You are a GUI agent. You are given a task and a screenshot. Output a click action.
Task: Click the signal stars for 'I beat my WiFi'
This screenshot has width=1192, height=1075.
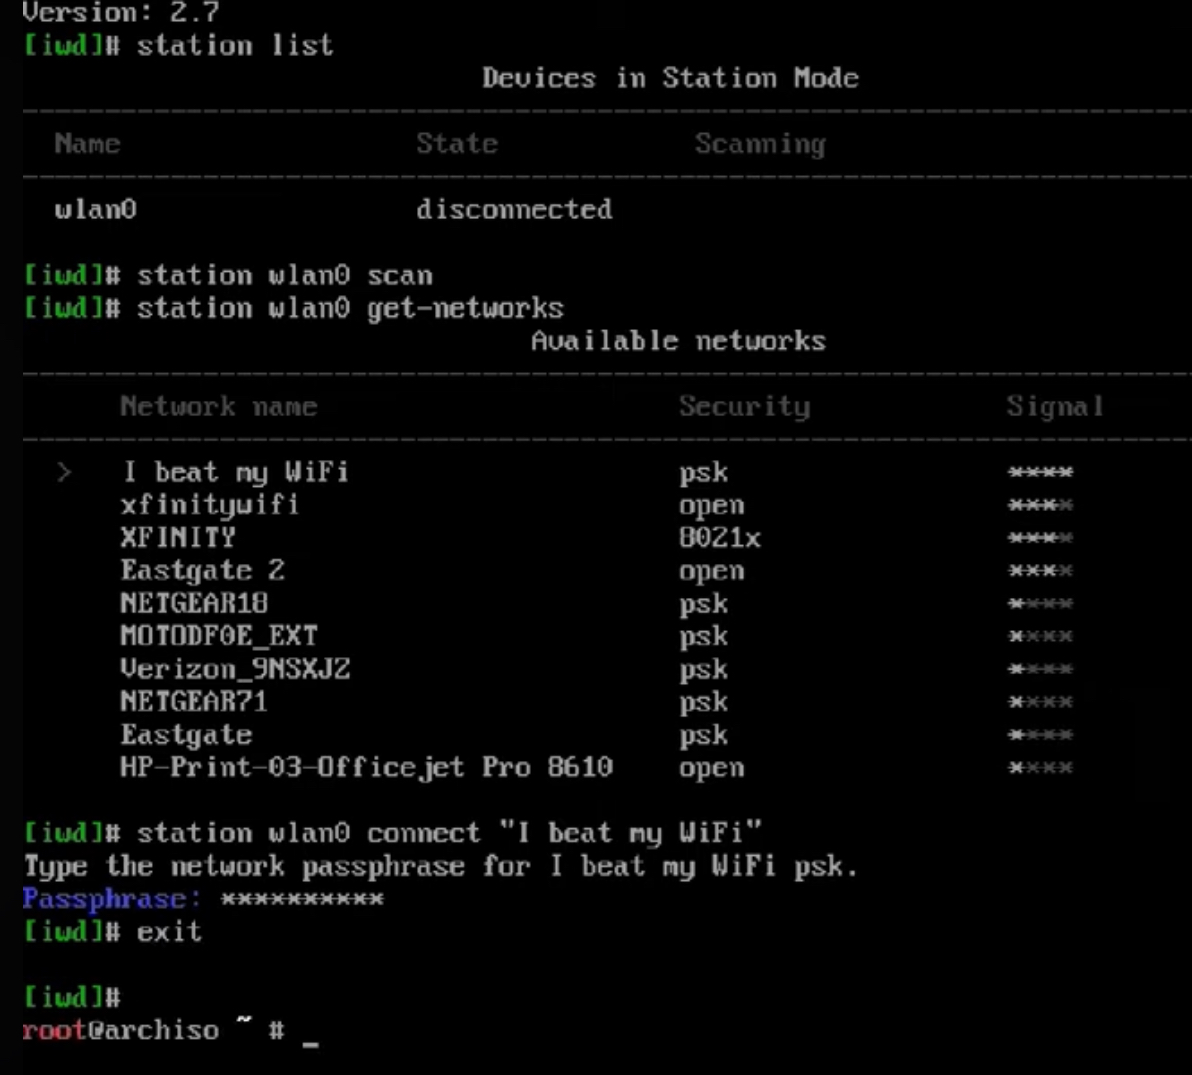[x=1041, y=473]
